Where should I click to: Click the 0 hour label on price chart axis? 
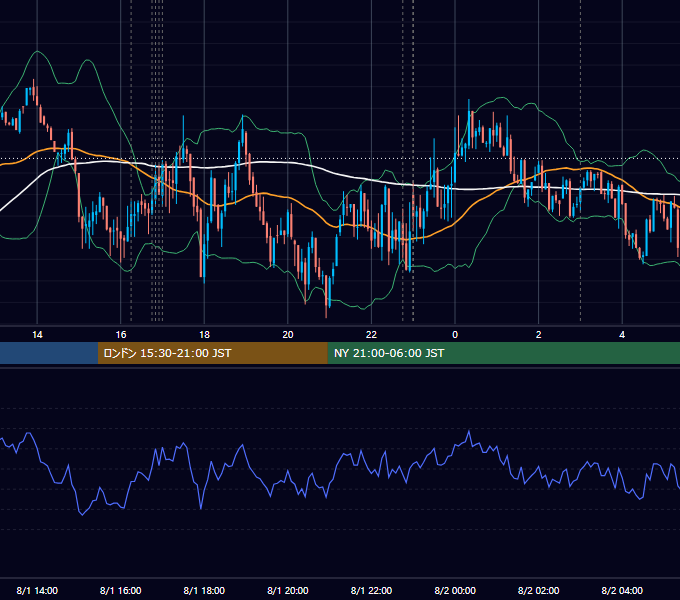tap(455, 335)
